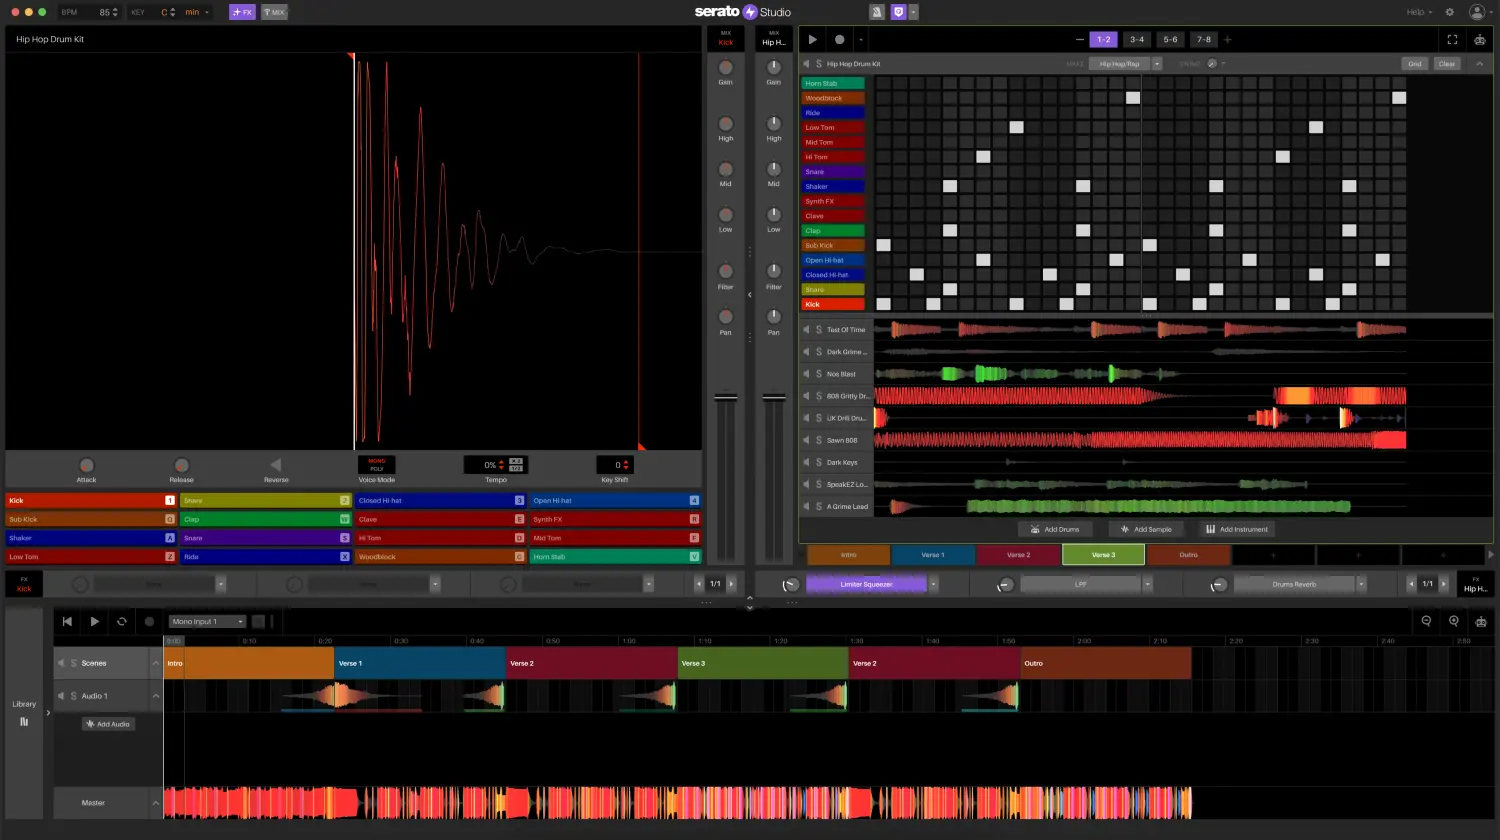Image resolution: width=1500 pixels, height=840 pixels.
Task: Switch to the 3-4 pattern page tab
Action: [1137, 39]
